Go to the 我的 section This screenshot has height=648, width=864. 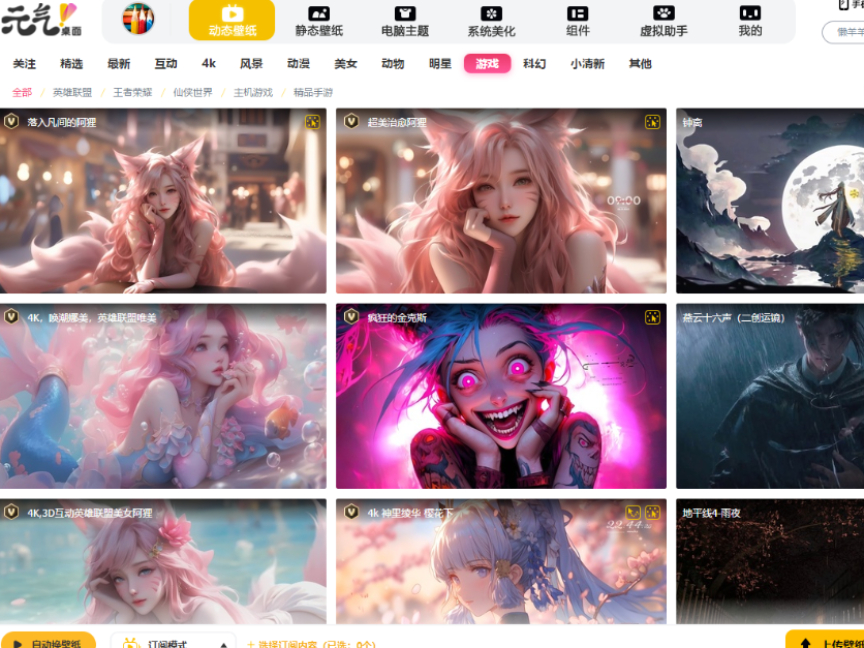750,21
